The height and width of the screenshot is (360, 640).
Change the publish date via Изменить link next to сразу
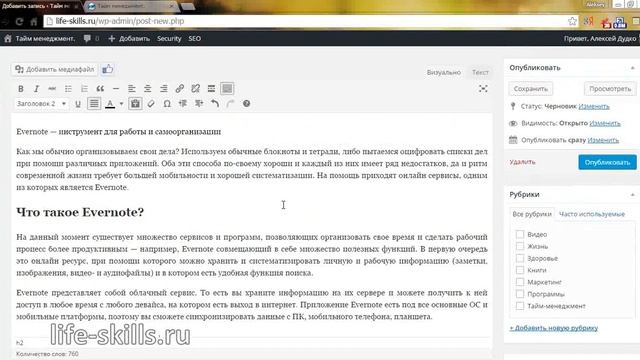pos(603,140)
